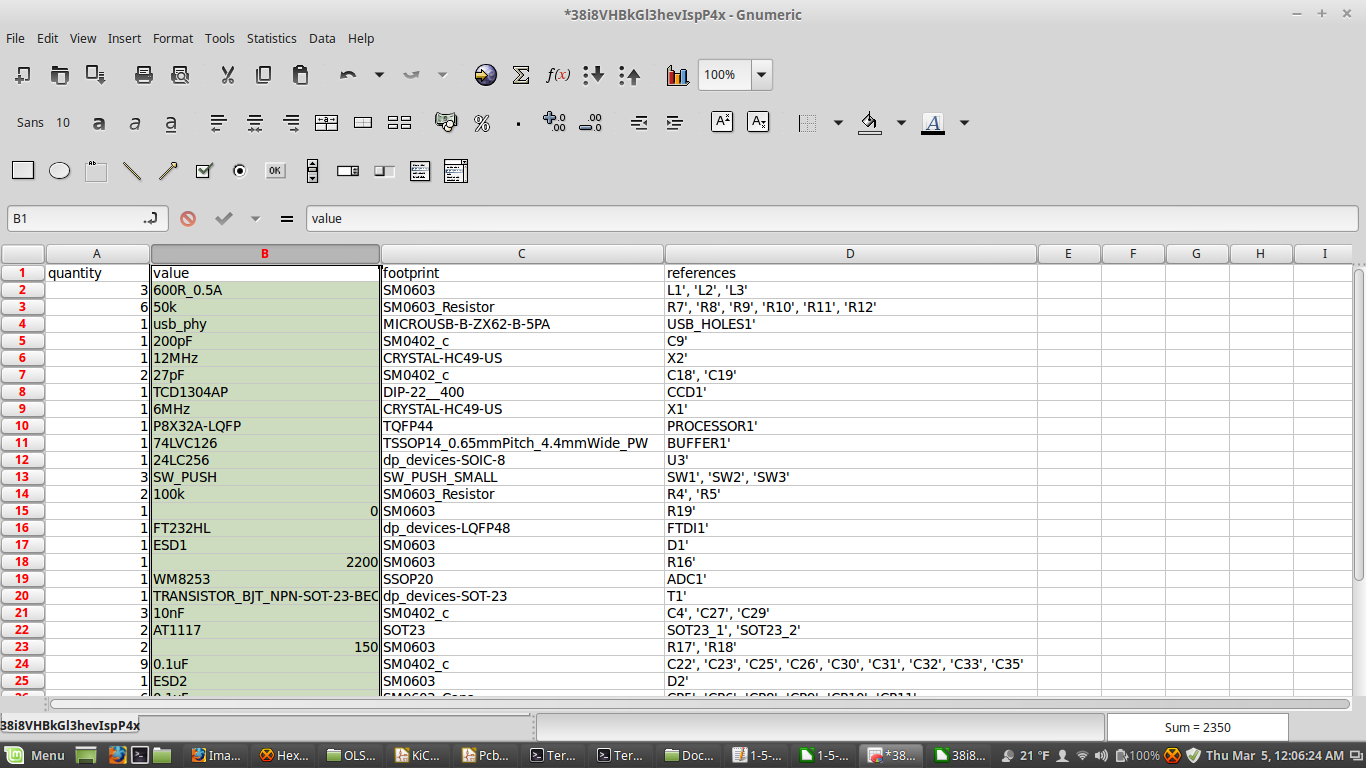This screenshot has height=768, width=1366.
Task: Open the Edit menu
Action: click(47, 38)
